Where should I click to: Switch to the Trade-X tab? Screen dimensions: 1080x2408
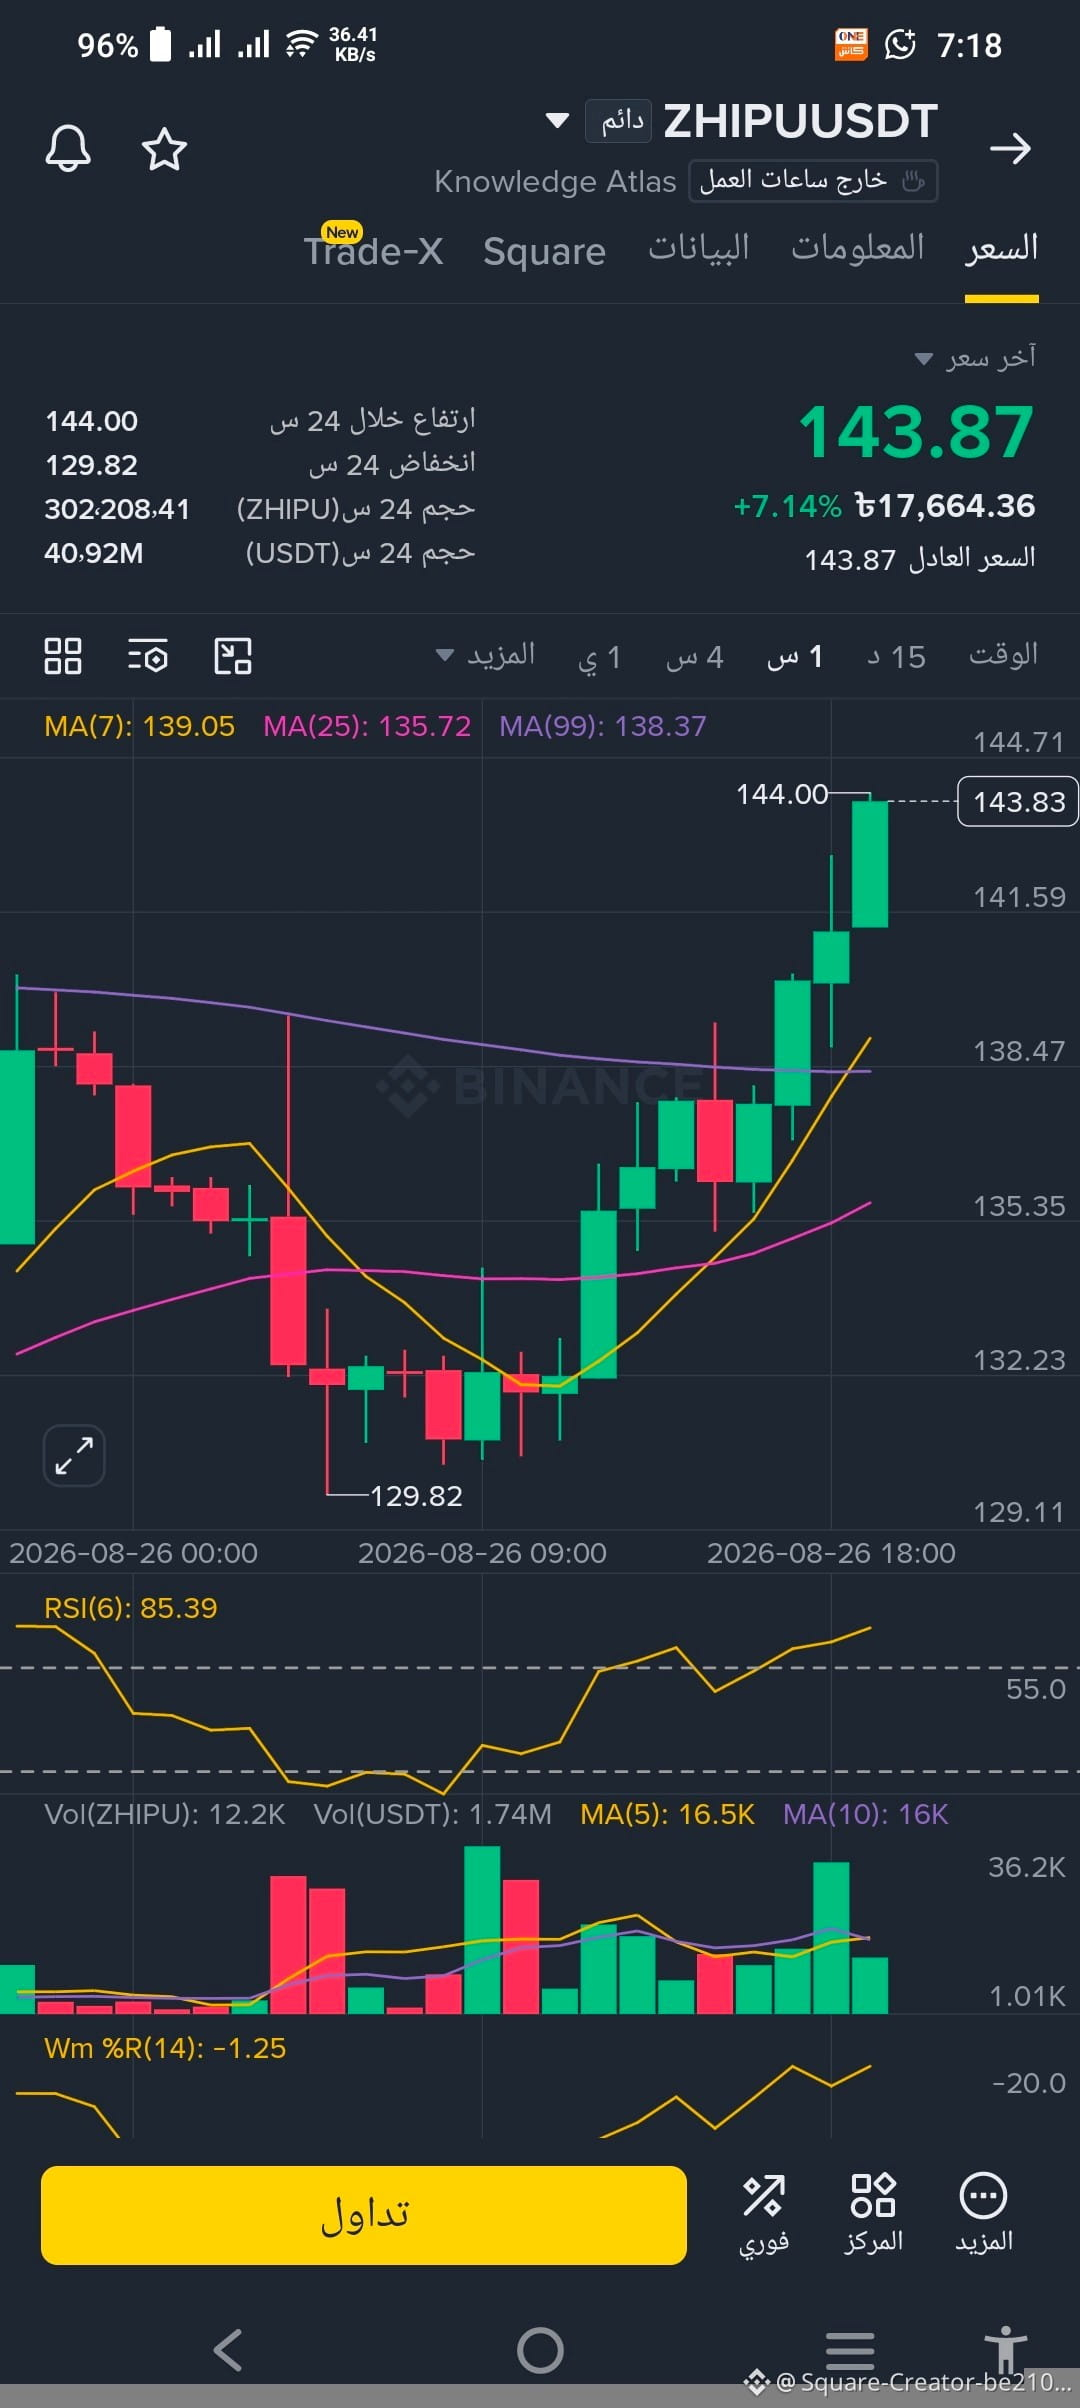tap(373, 250)
